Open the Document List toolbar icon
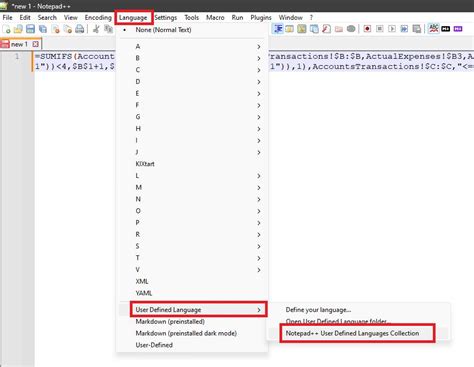 click(x=314, y=29)
